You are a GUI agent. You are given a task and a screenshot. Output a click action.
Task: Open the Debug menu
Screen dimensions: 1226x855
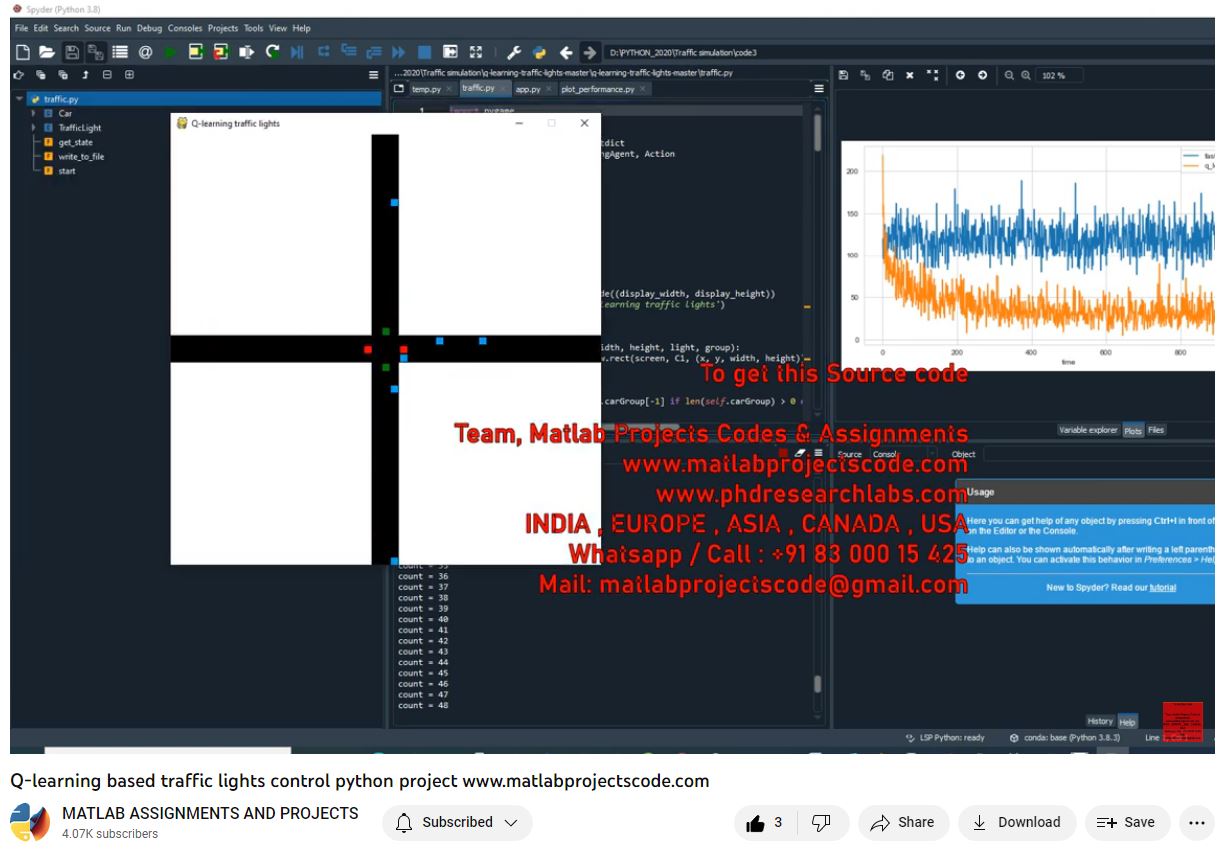coord(149,28)
